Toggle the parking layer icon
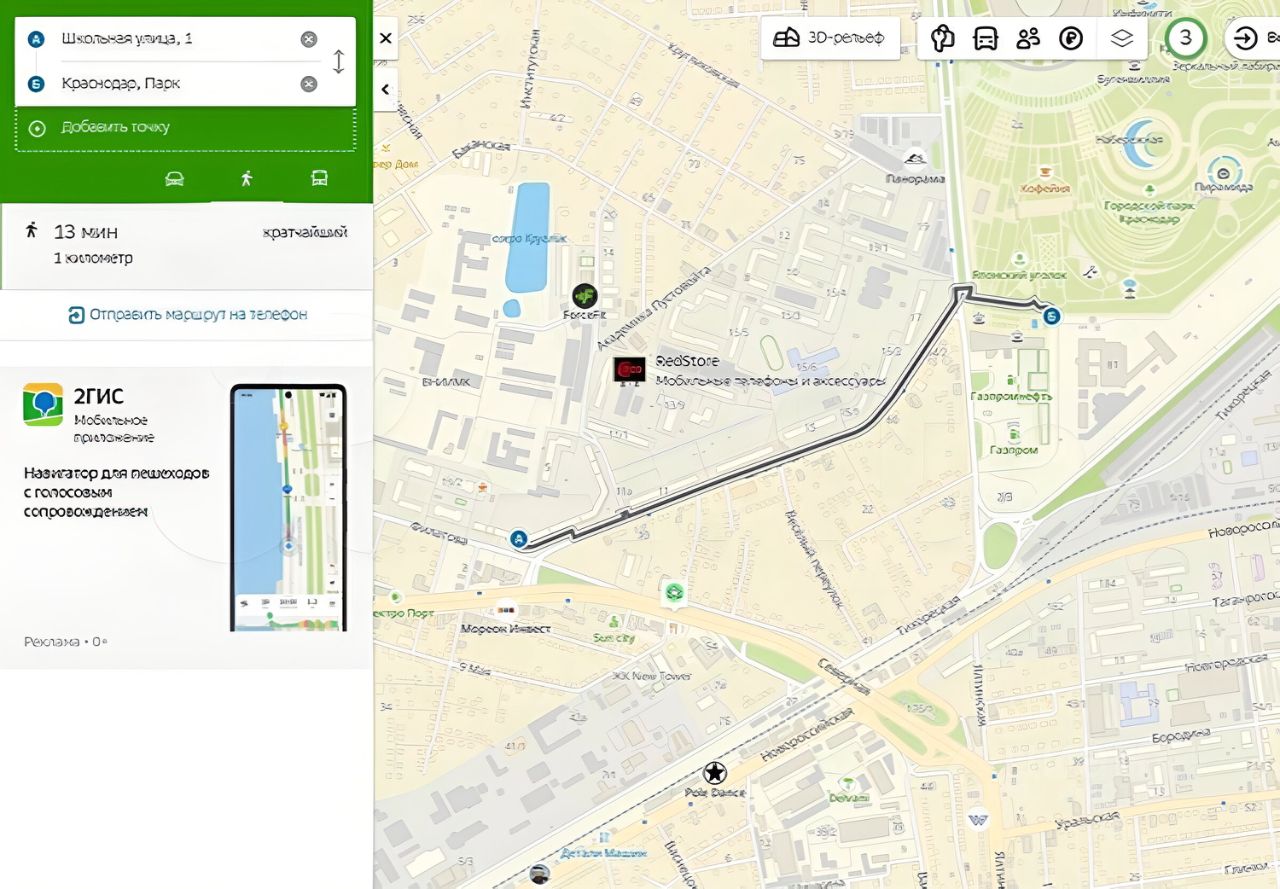 pos(1072,38)
